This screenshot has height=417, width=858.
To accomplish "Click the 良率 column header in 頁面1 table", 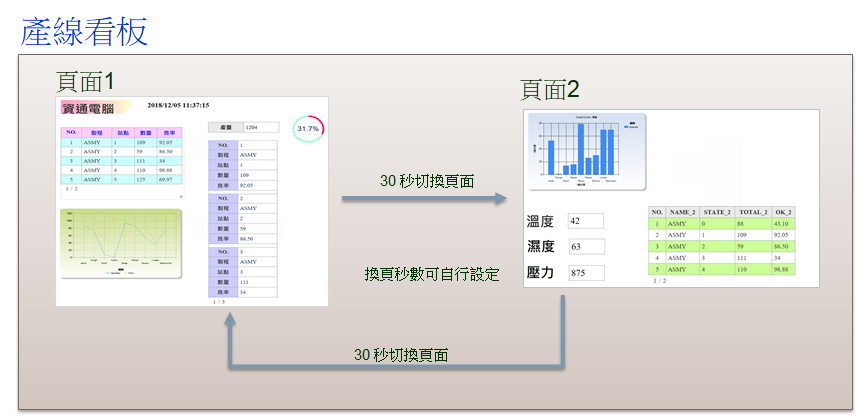I will [x=171, y=132].
